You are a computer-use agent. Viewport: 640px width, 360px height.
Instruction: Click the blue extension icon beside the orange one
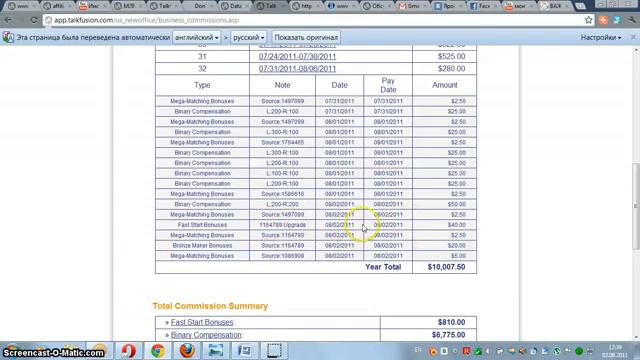point(617,20)
